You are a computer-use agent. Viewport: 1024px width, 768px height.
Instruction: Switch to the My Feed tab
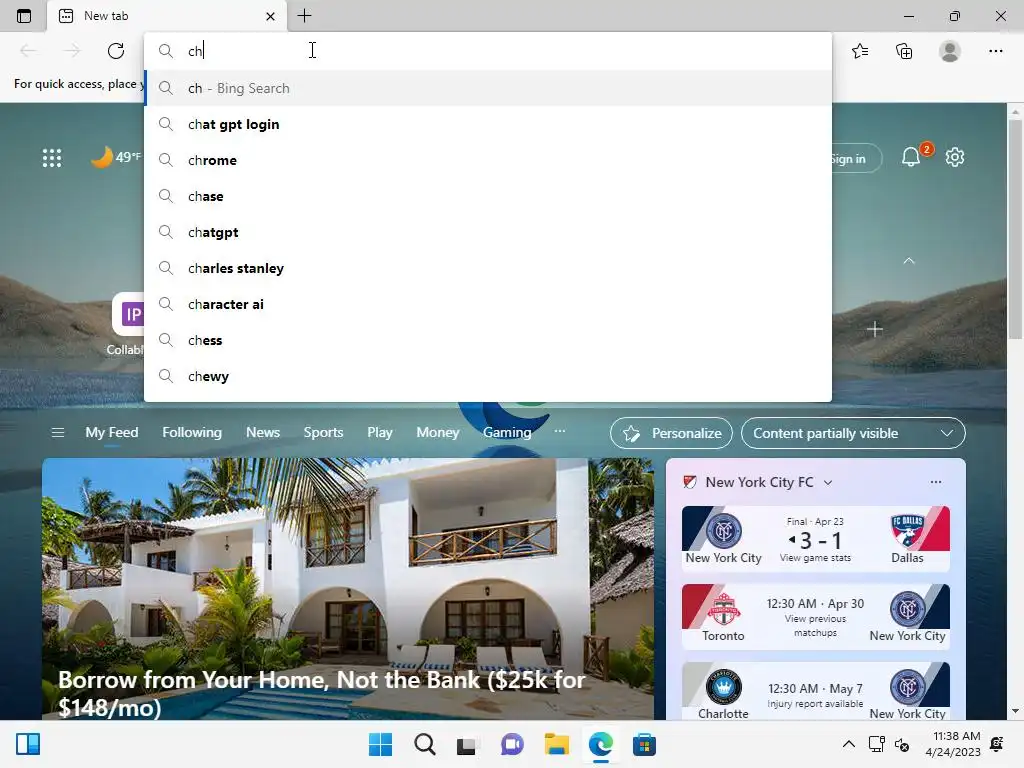coord(112,432)
